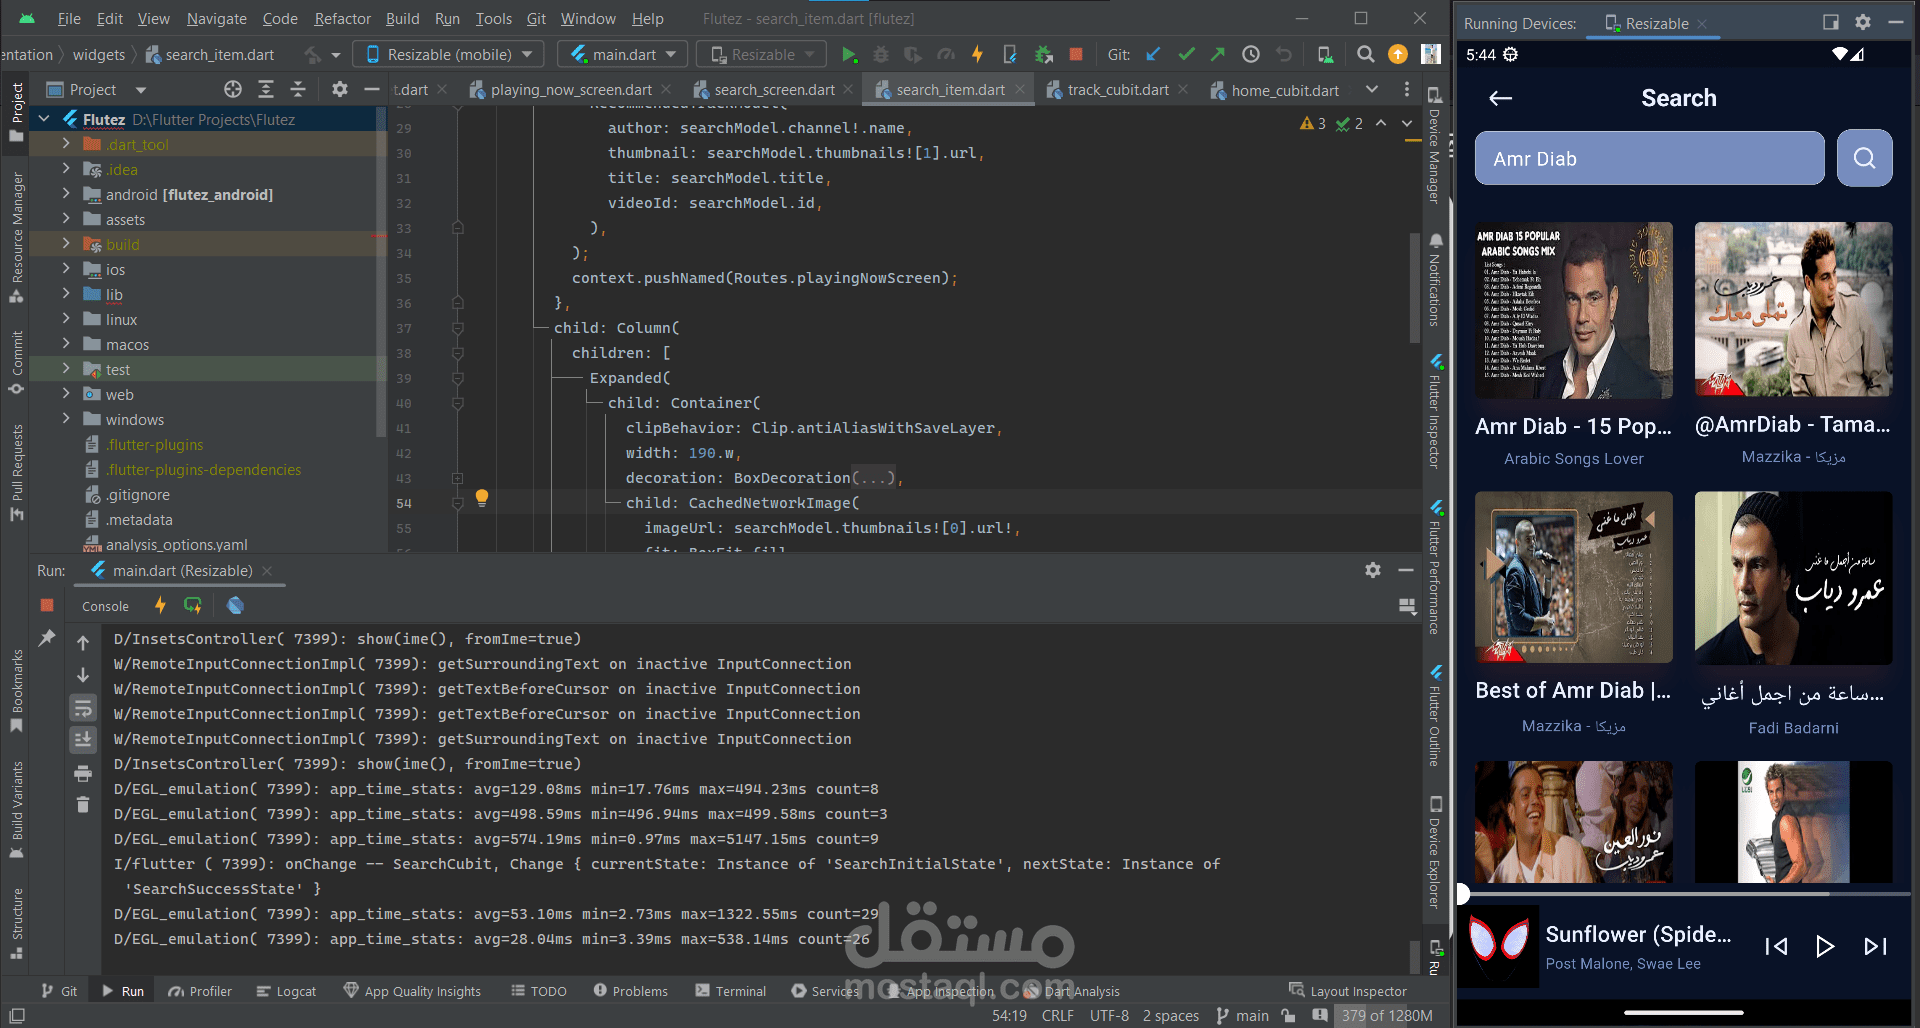Stop the running app with red square

pyautogui.click(x=1076, y=55)
